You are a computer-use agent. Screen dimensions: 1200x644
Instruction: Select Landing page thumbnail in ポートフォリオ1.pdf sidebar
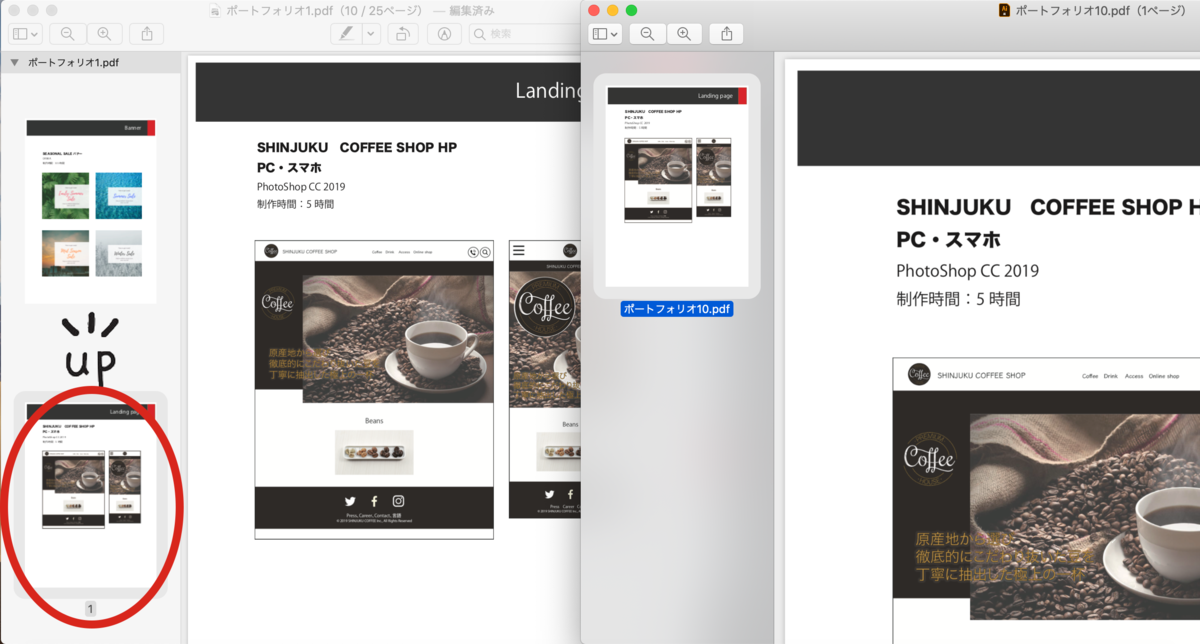pos(91,494)
